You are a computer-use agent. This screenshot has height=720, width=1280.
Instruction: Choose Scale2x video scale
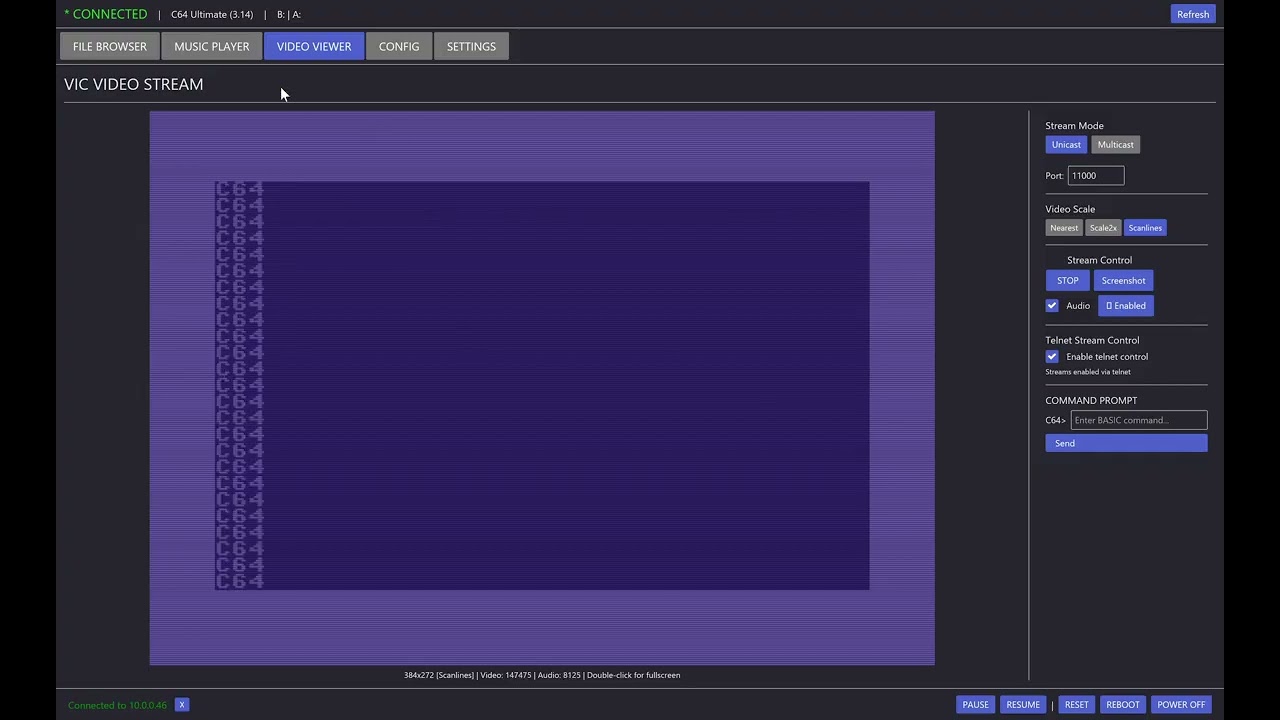coord(1103,228)
